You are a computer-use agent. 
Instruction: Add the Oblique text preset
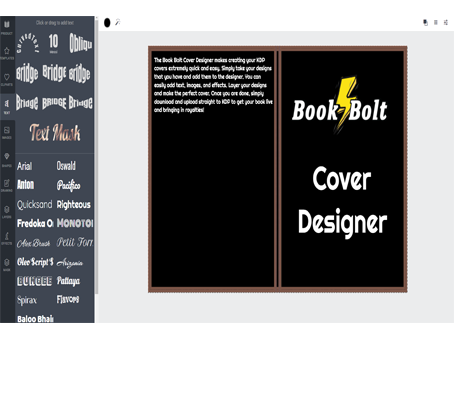coord(80,43)
